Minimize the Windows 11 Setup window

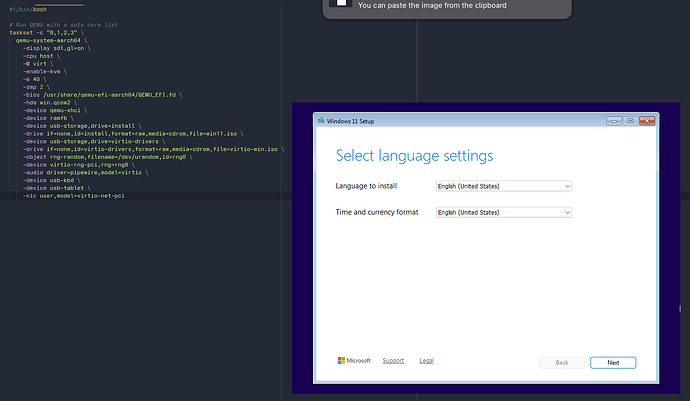614,121
